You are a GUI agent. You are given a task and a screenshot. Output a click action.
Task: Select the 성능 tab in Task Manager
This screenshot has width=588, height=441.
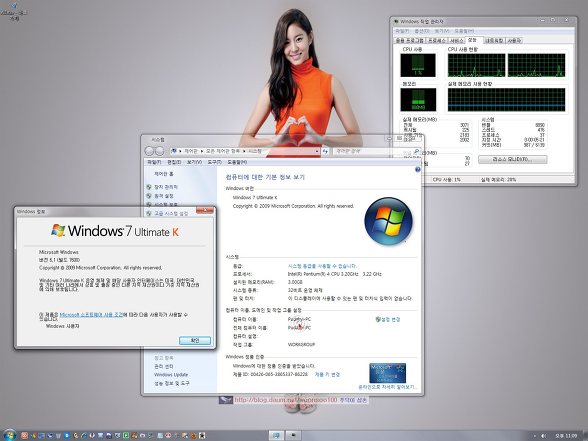473,40
